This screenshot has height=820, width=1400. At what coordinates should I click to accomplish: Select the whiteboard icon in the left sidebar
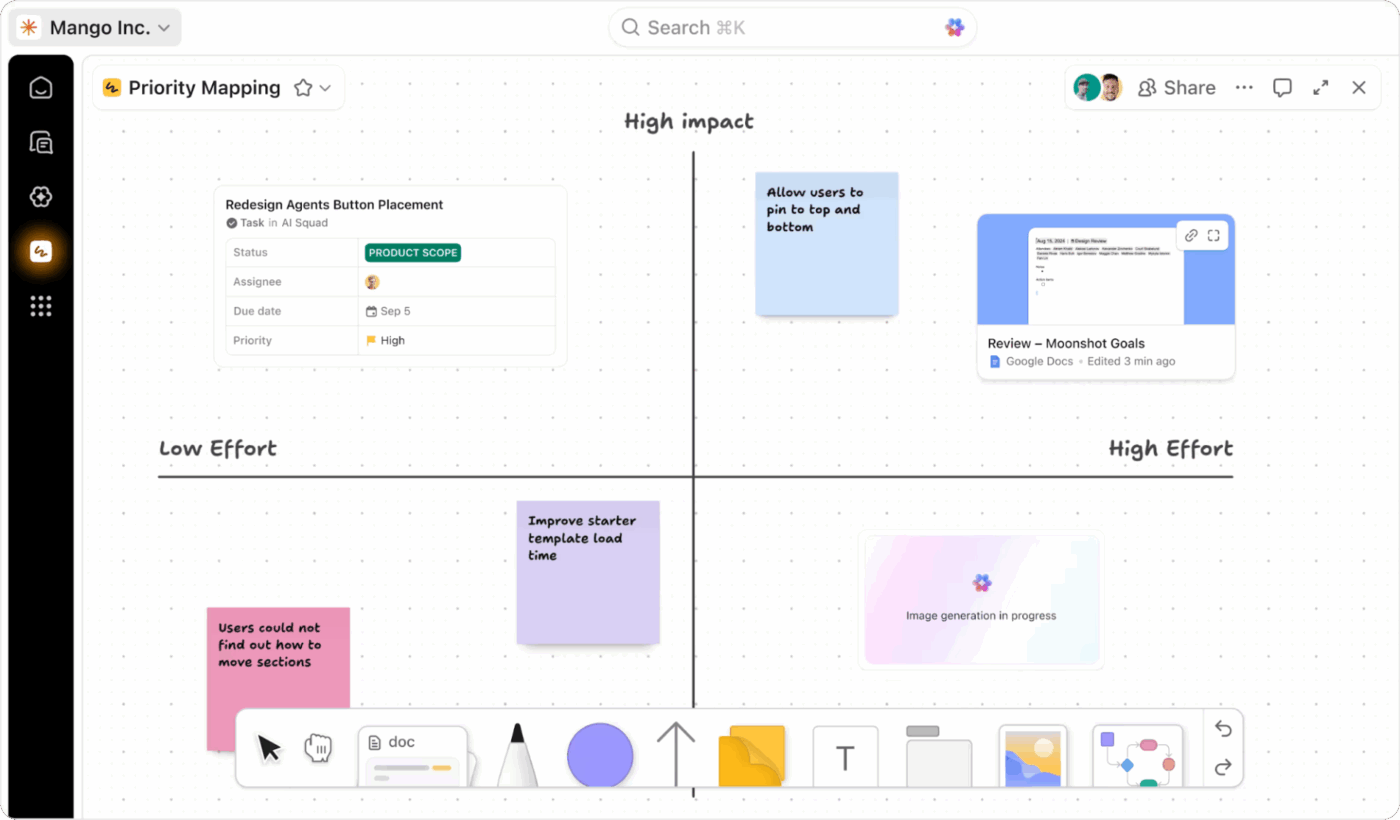pyautogui.click(x=40, y=251)
